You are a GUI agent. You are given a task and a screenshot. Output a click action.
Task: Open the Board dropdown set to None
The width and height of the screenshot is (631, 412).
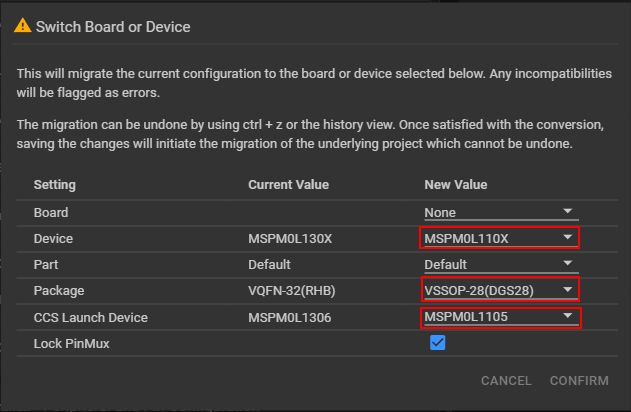pyautogui.click(x=499, y=212)
